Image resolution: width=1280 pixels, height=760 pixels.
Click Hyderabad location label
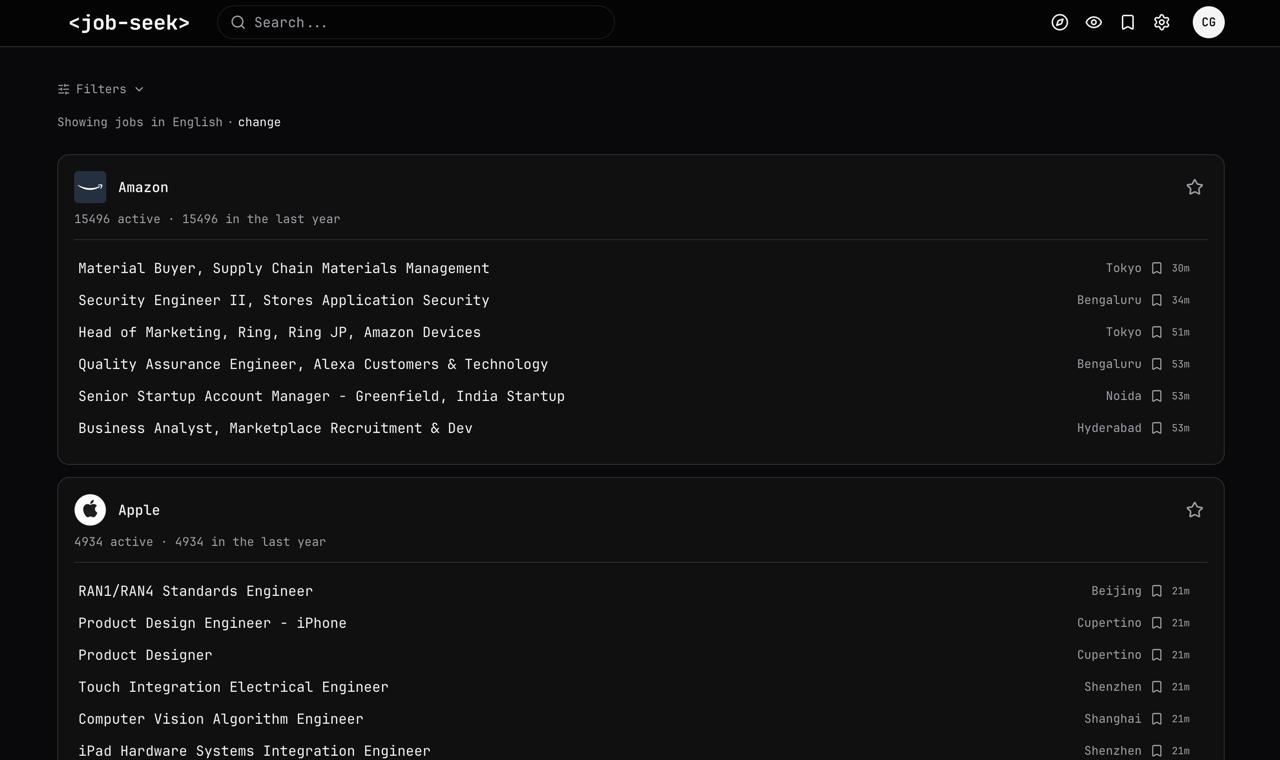1109,428
